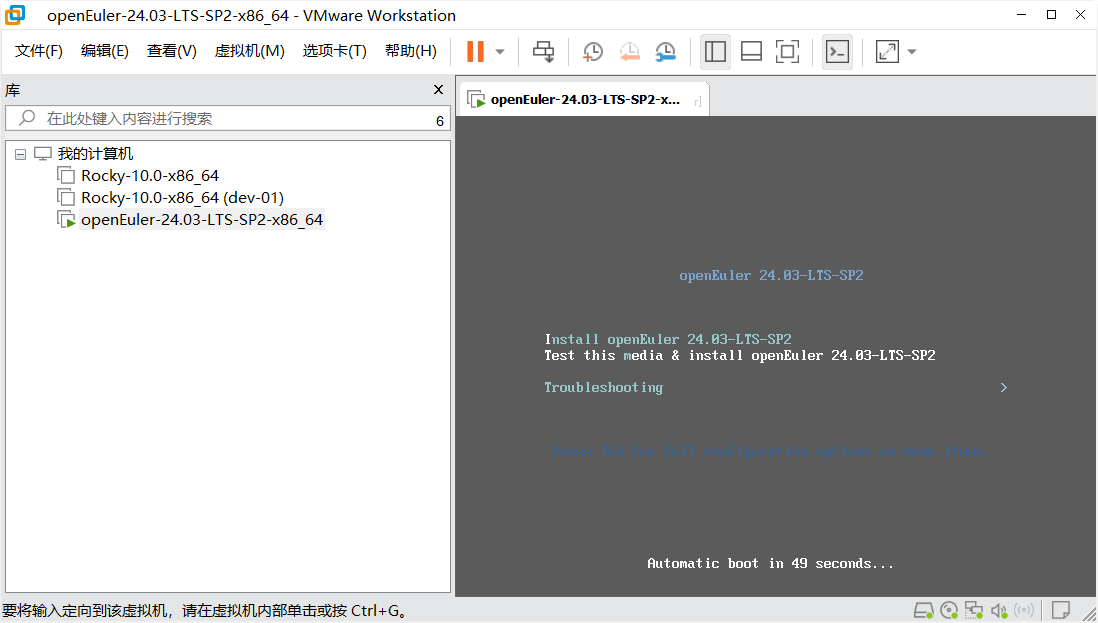Click the stretch guest display icon

click(887, 51)
